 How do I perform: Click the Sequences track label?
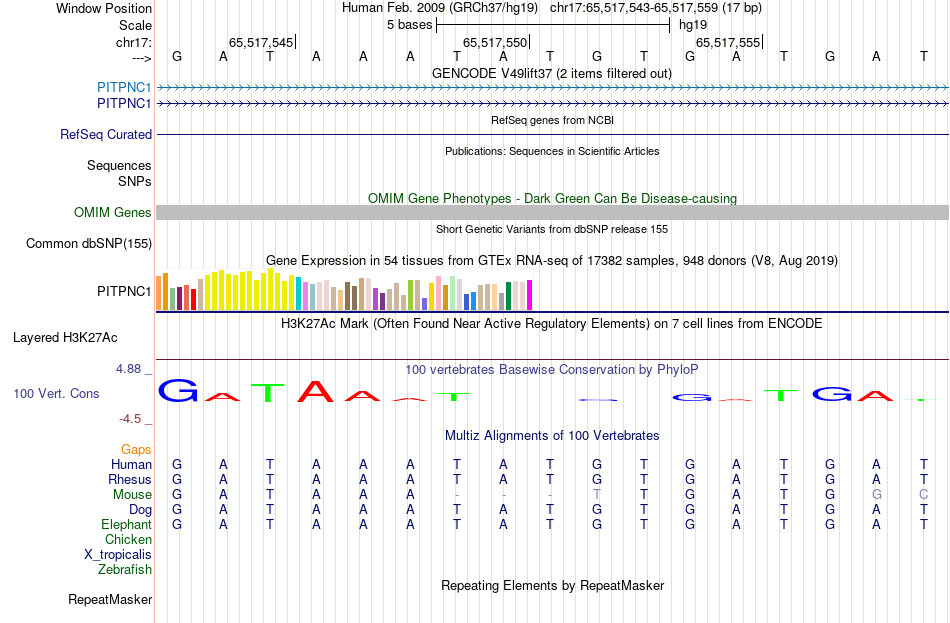(119, 165)
